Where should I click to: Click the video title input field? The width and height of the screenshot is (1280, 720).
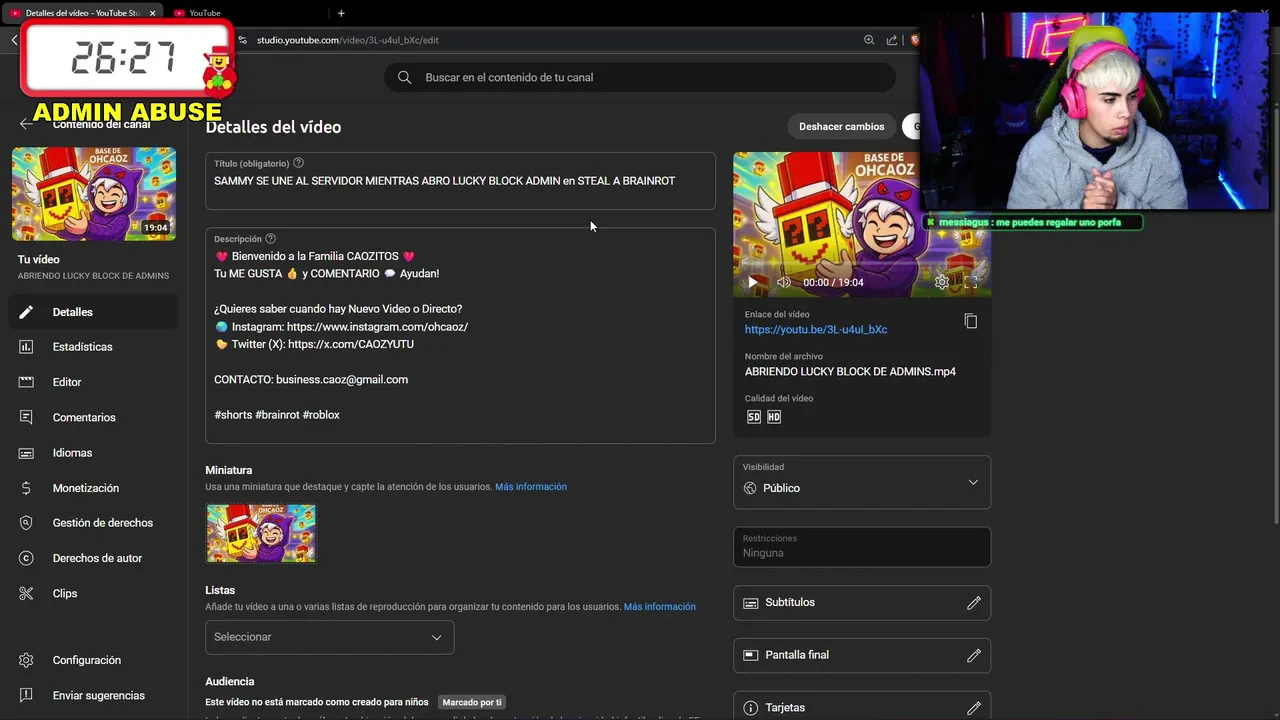[x=460, y=181]
